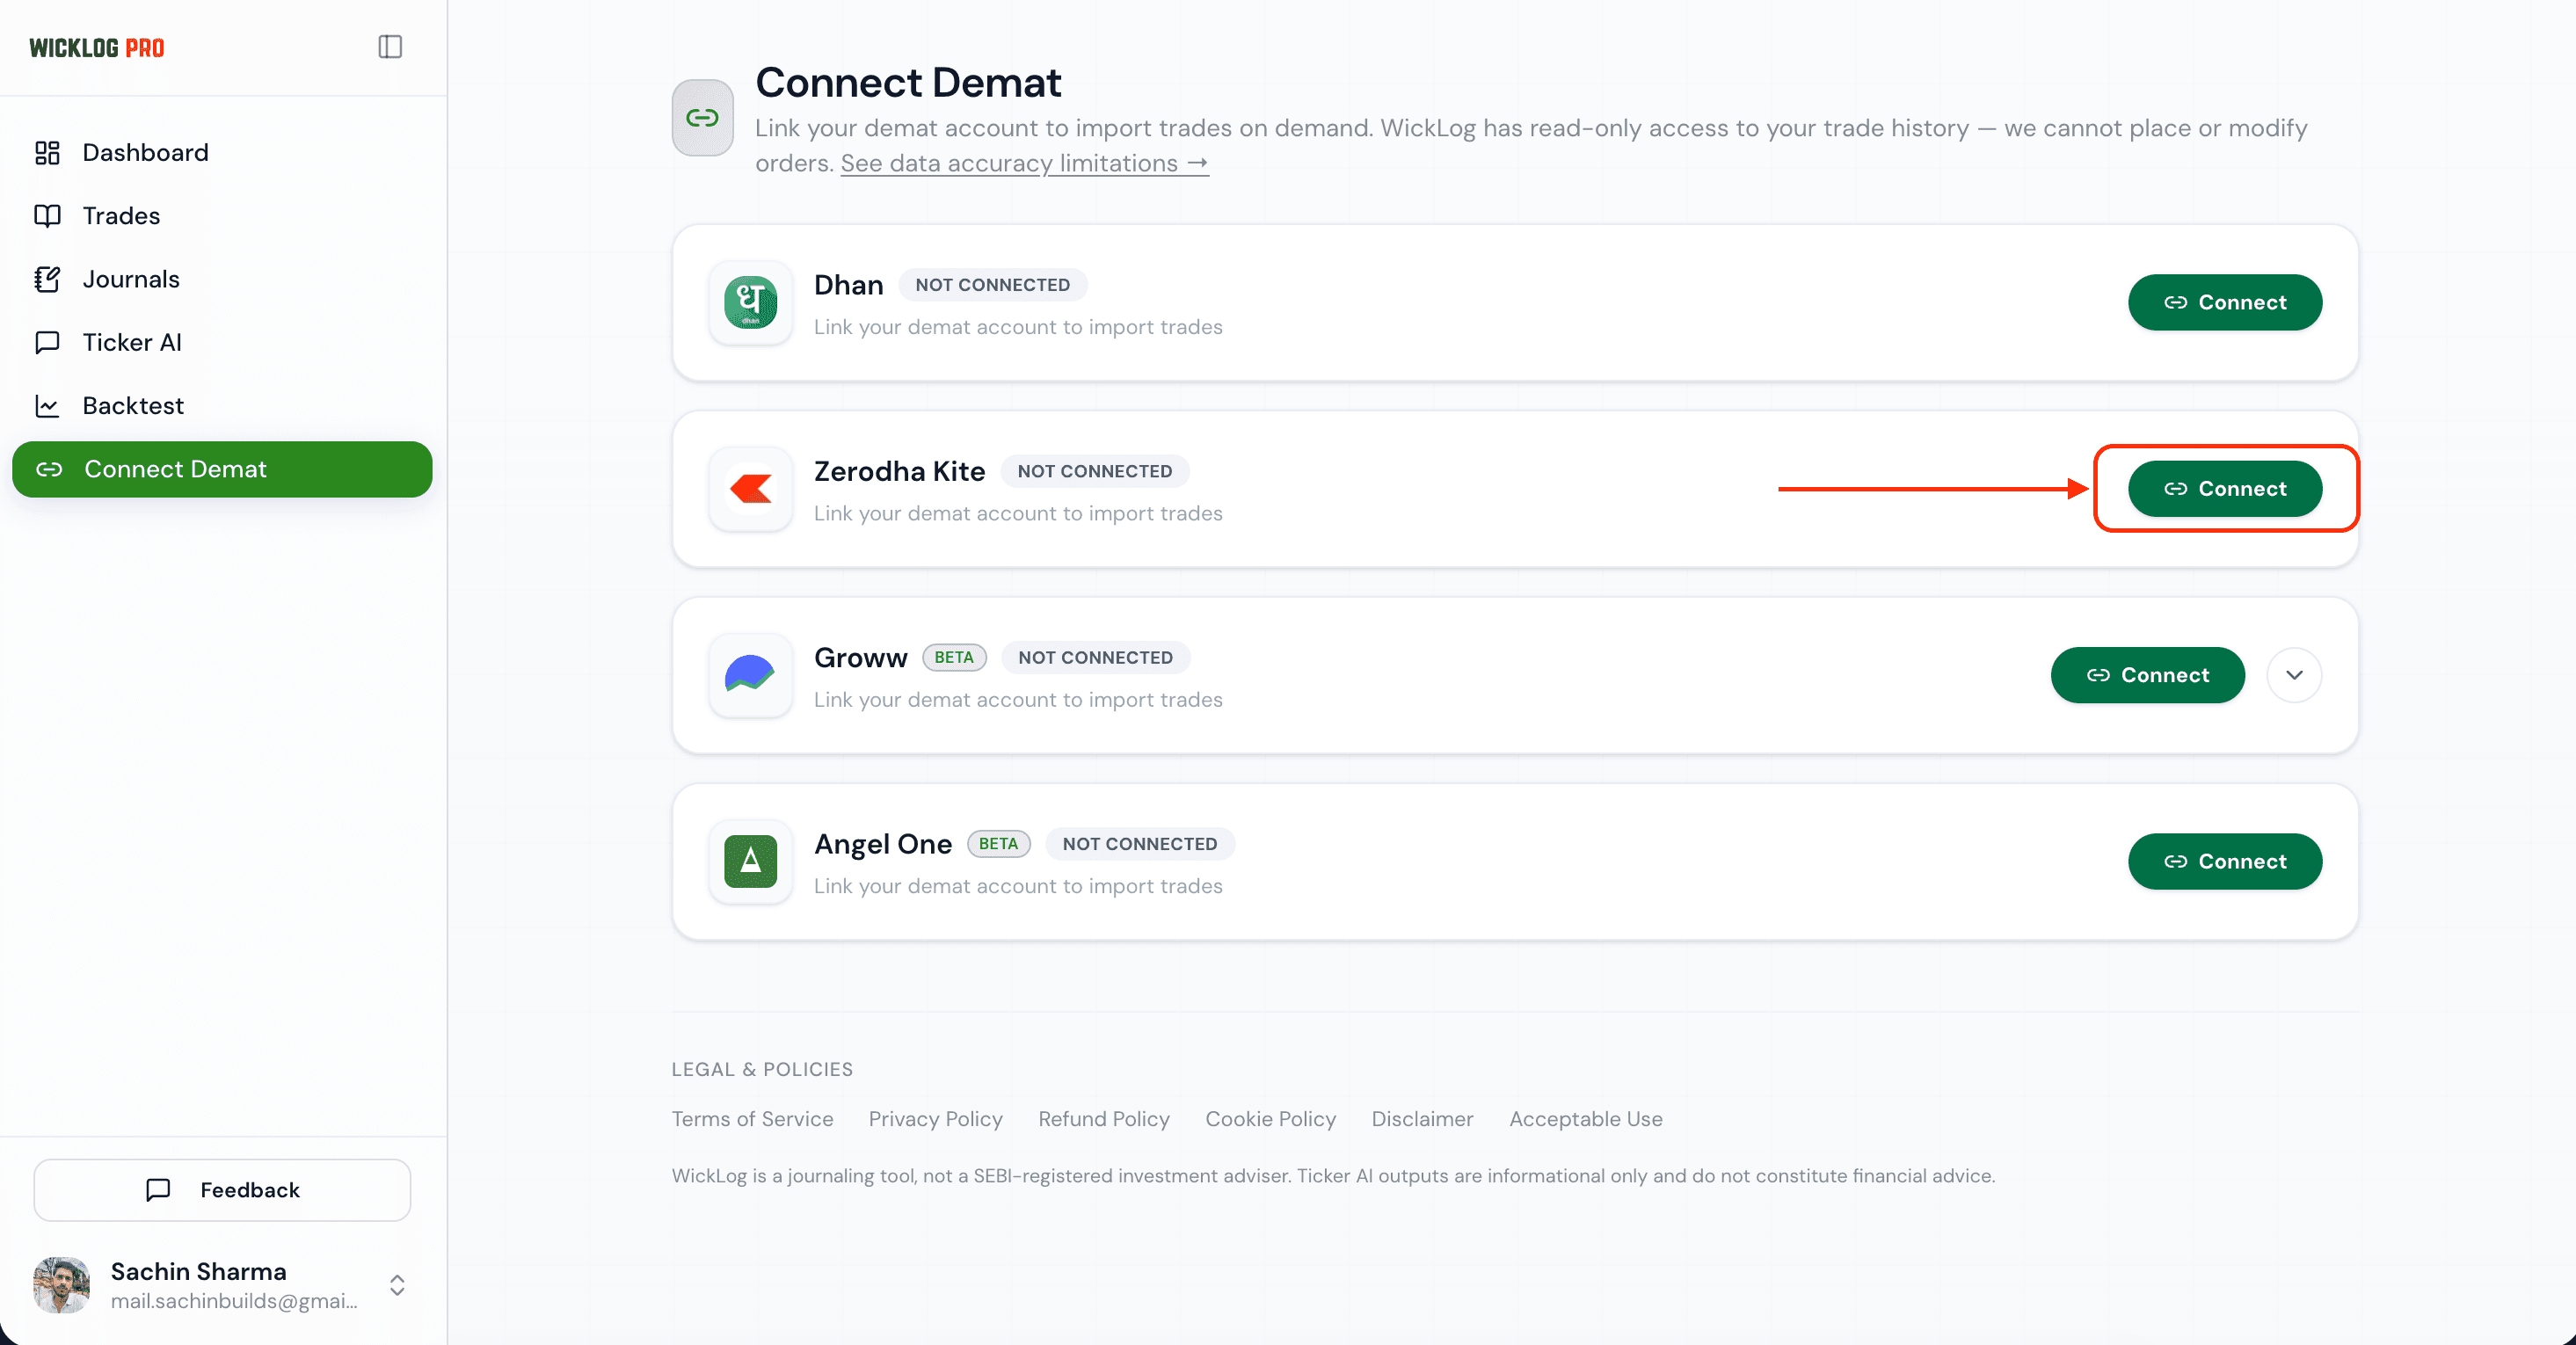The image size is (2576, 1345).
Task: Click the Zerodha Kite logo
Action: pos(750,489)
